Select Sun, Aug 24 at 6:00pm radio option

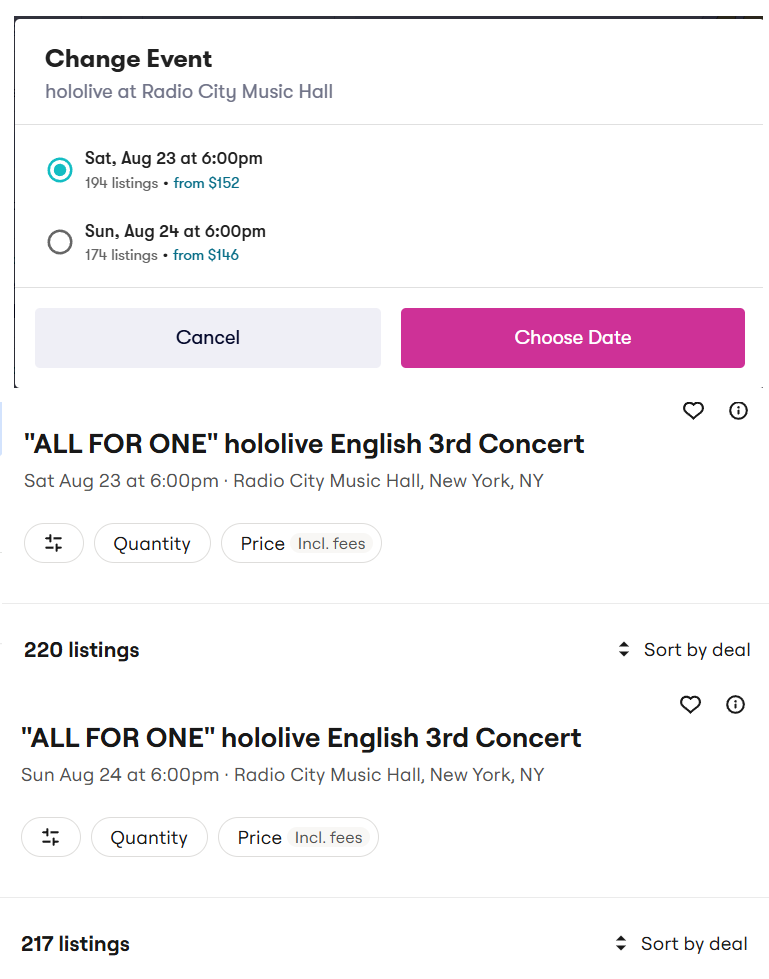(x=60, y=242)
